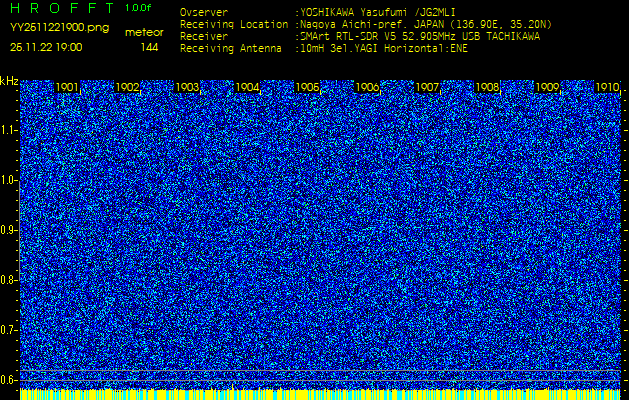Click the 1.0 frequency axis label
The image size is (629, 400).
[x=8, y=181]
